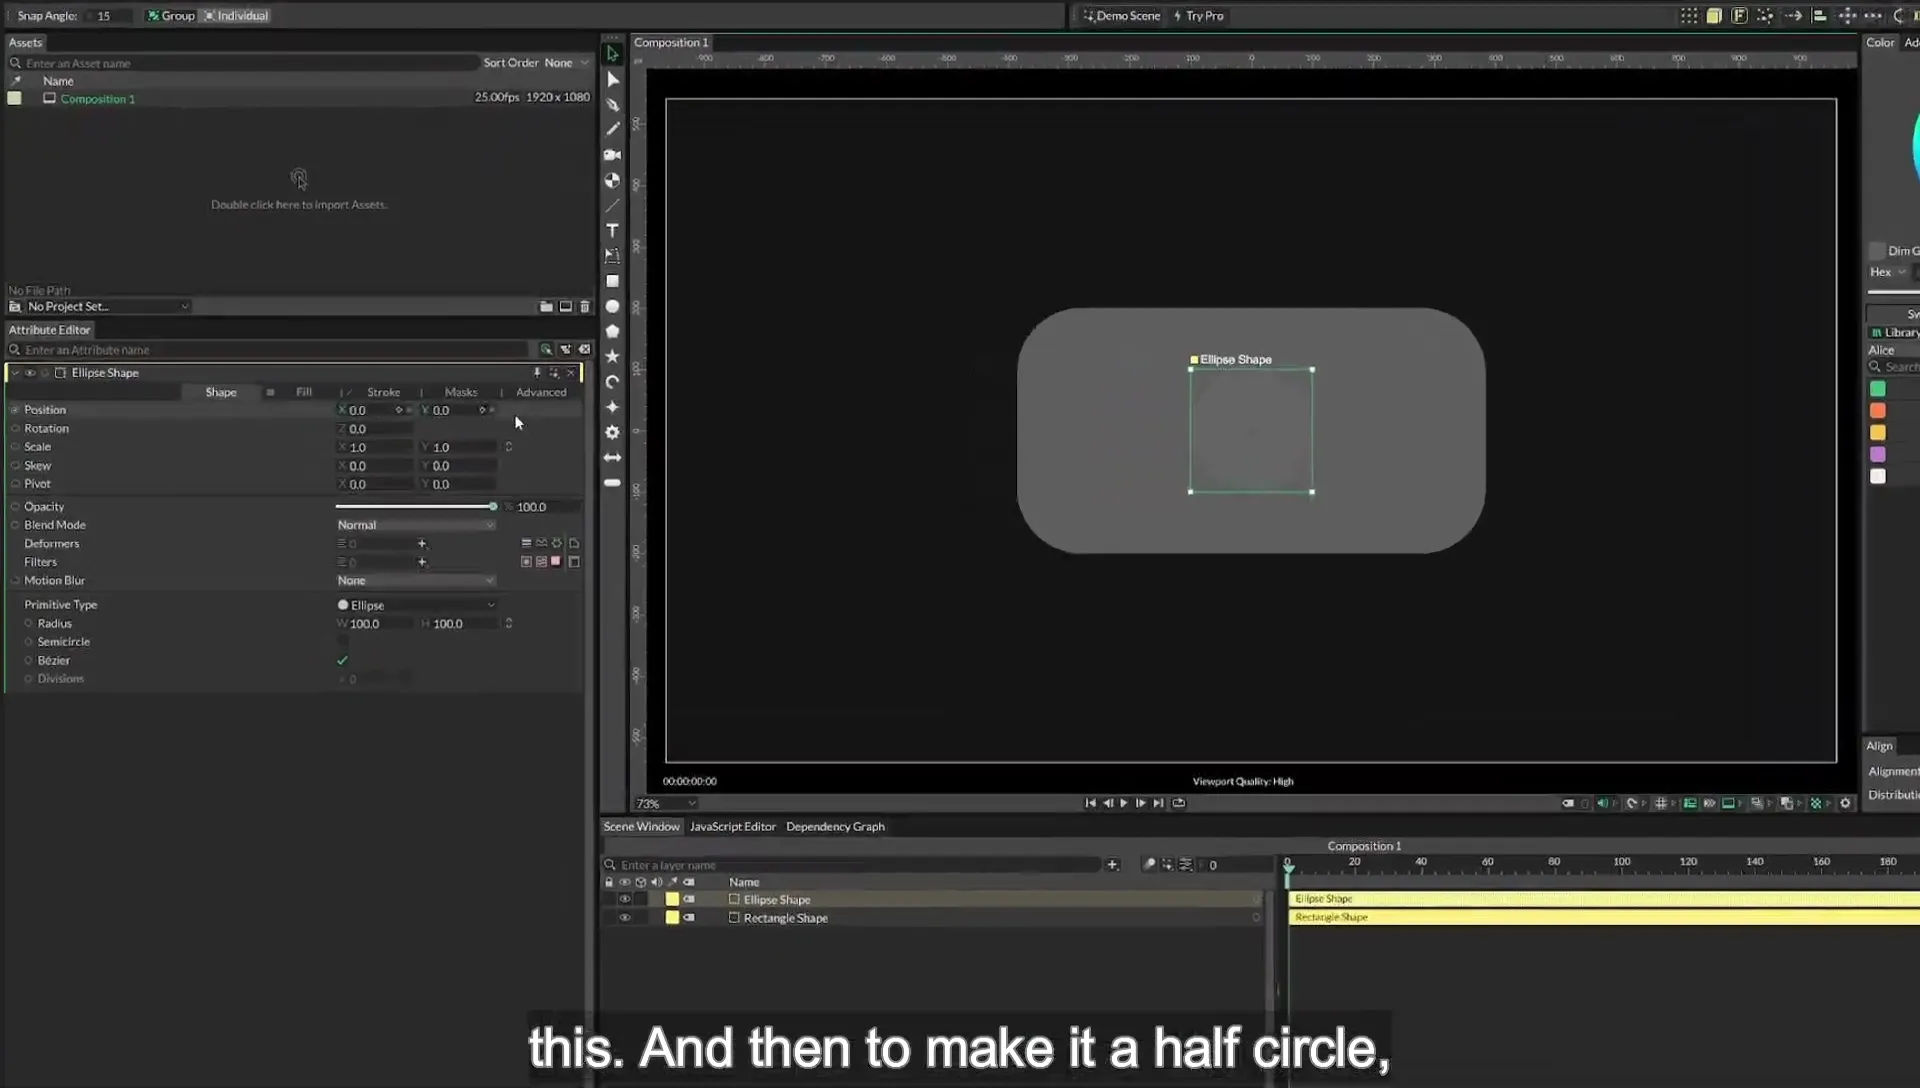The width and height of the screenshot is (1920, 1088).
Task: Switch snapping mode to Group
Action: (171, 16)
